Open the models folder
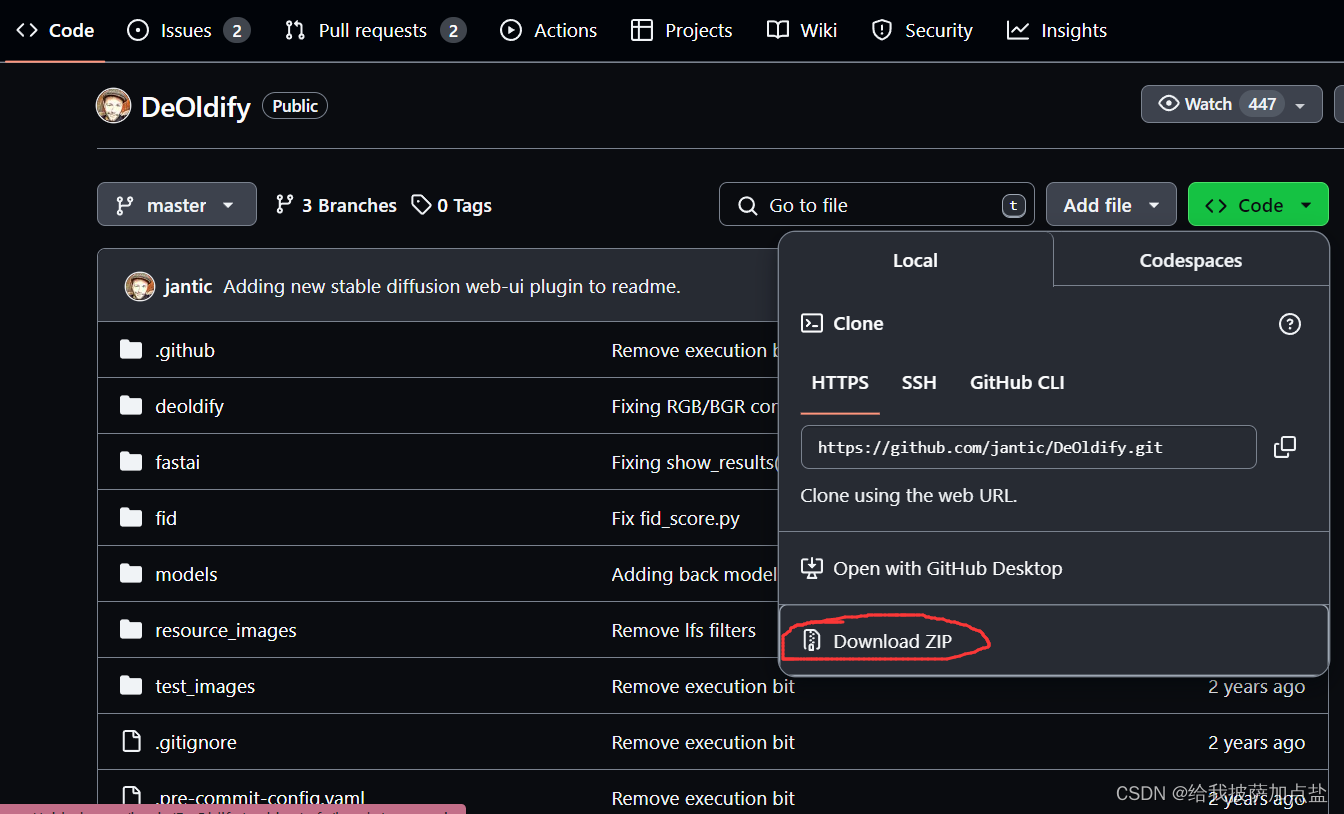The height and width of the screenshot is (814, 1344). [x=186, y=574]
